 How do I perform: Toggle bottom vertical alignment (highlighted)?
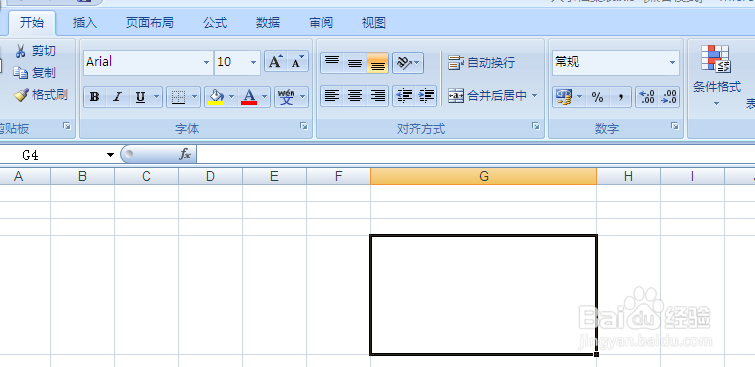[378, 63]
